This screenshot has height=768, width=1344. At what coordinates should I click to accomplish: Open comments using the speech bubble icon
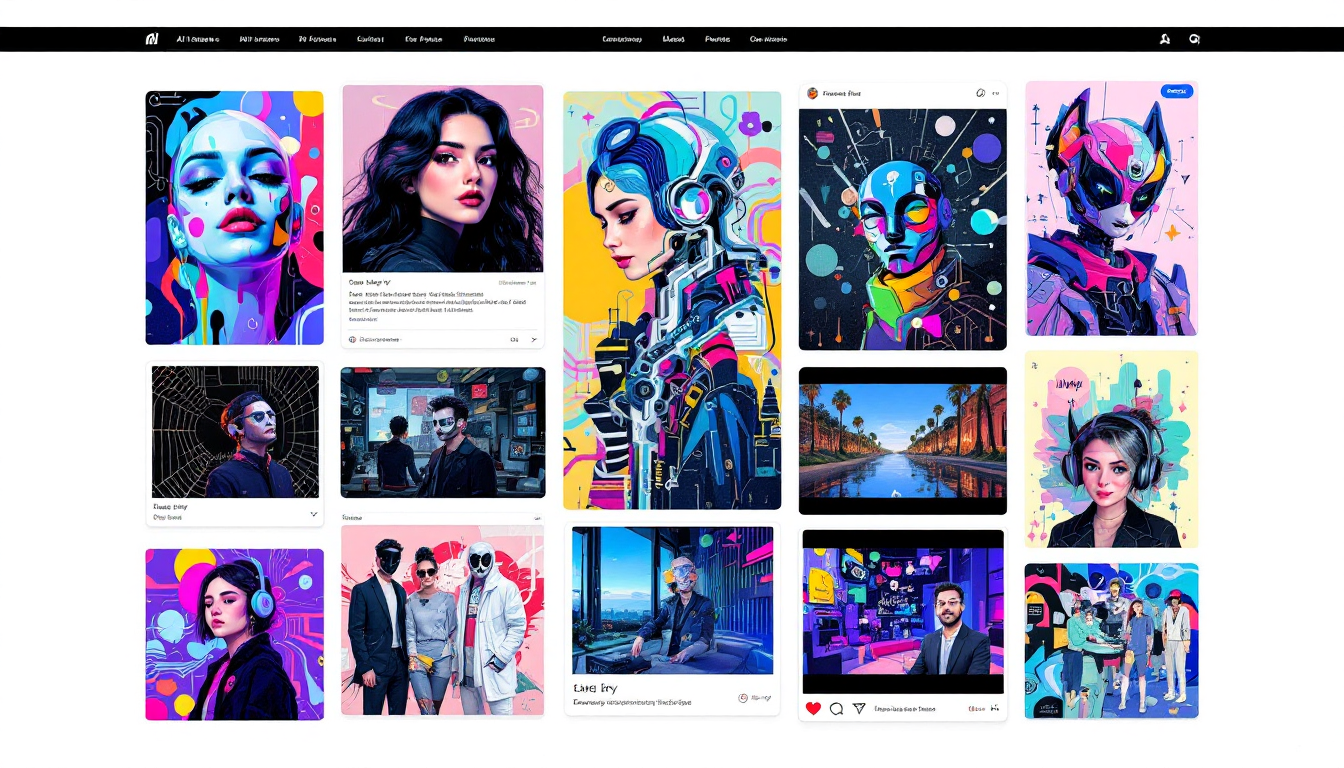click(x=836, y=708)
